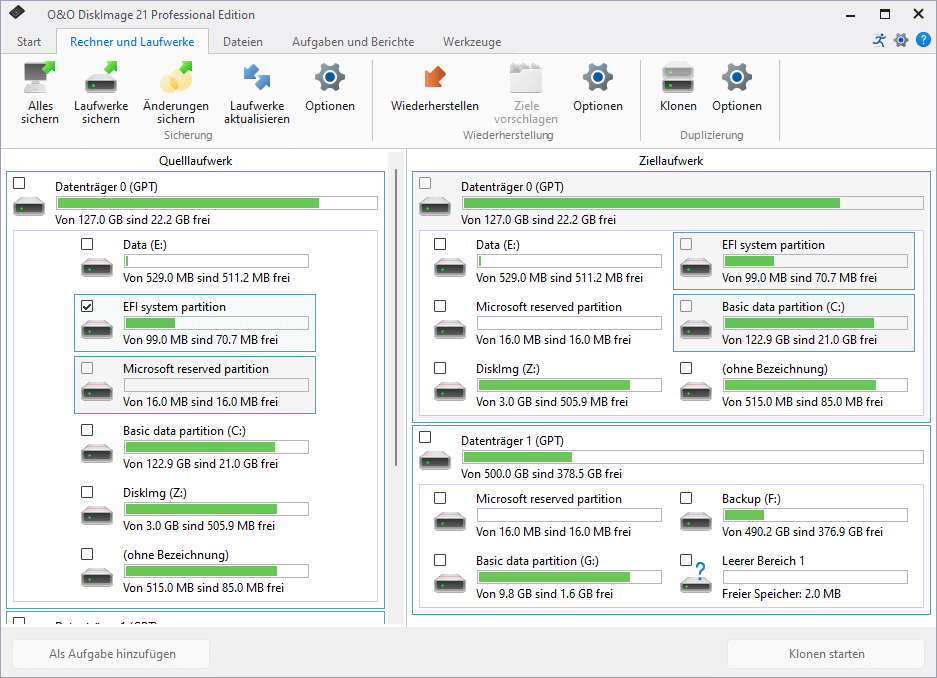Check target Basic data partition (G:) checkbox
The image size is (937, 678).
[x=440, y=560]
